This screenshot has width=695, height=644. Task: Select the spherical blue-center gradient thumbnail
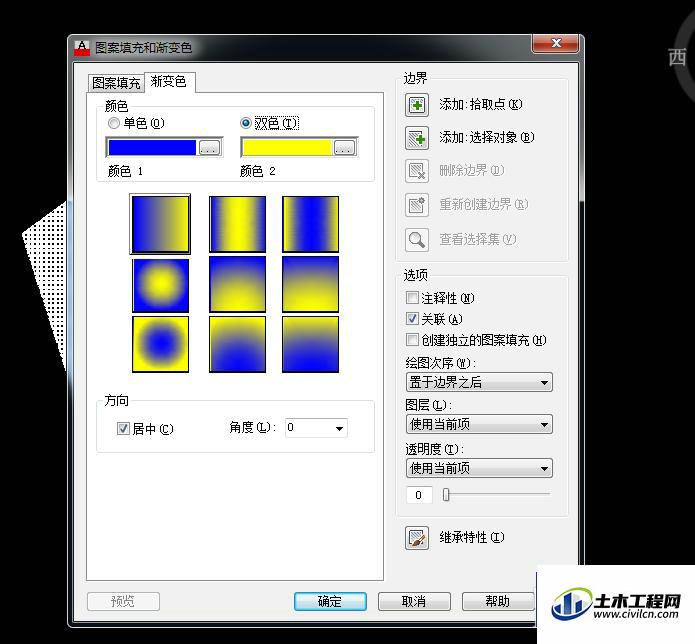tap(160, 344)
